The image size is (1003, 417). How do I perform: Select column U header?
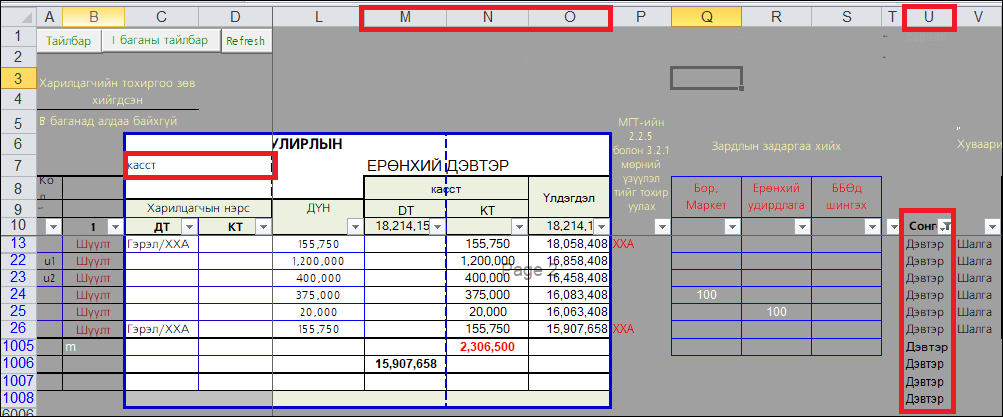929,17
